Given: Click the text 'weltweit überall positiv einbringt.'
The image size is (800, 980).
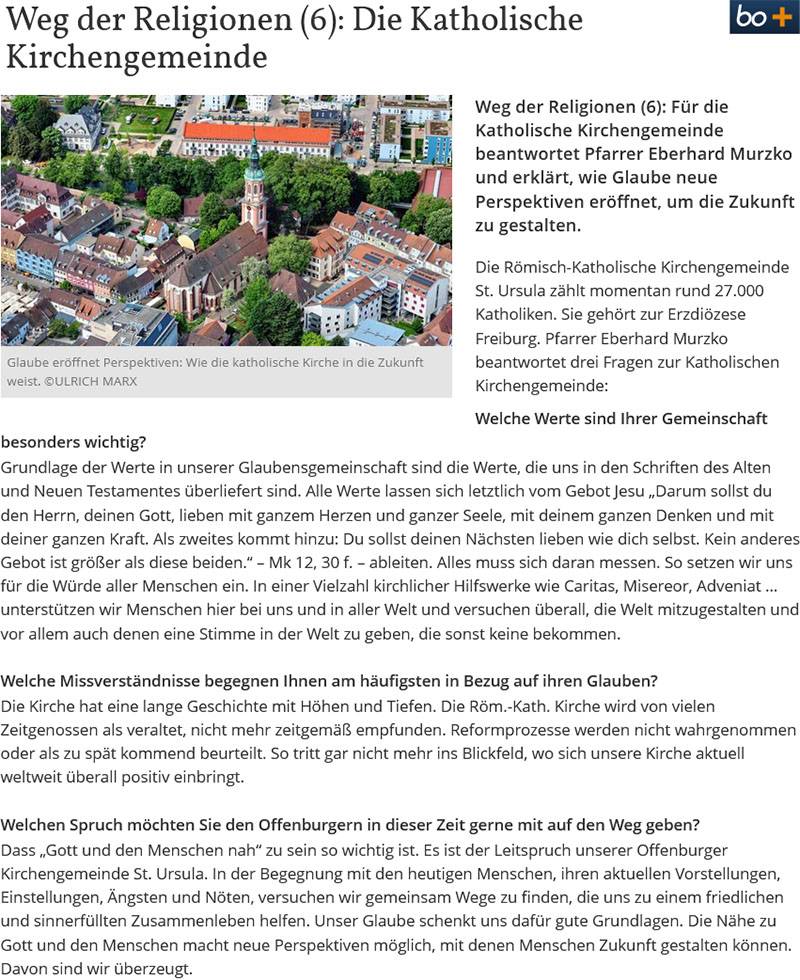Looking at the screenshot, I should tap(122, 778).
